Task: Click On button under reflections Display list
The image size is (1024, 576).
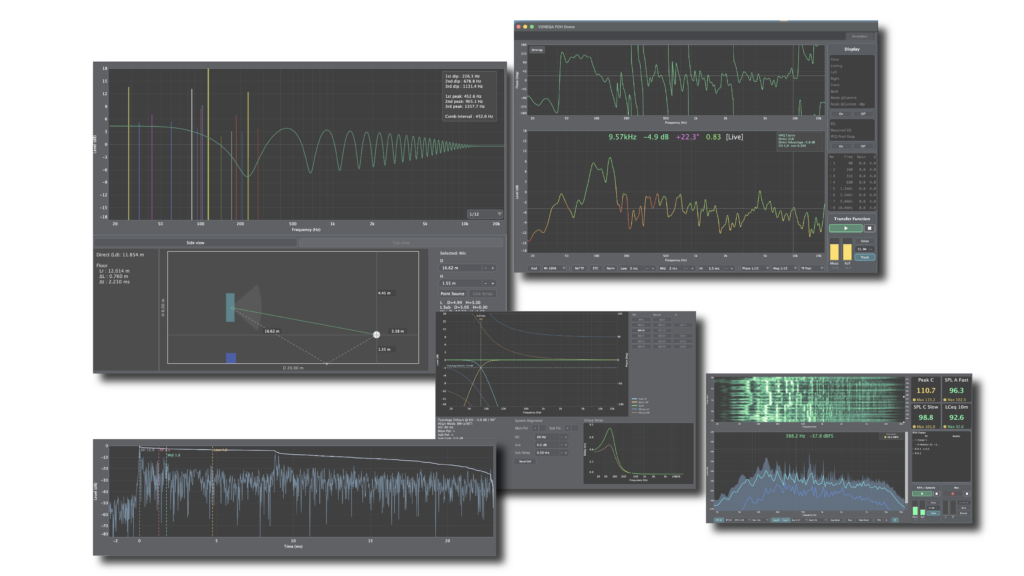Action: point(841,114)
